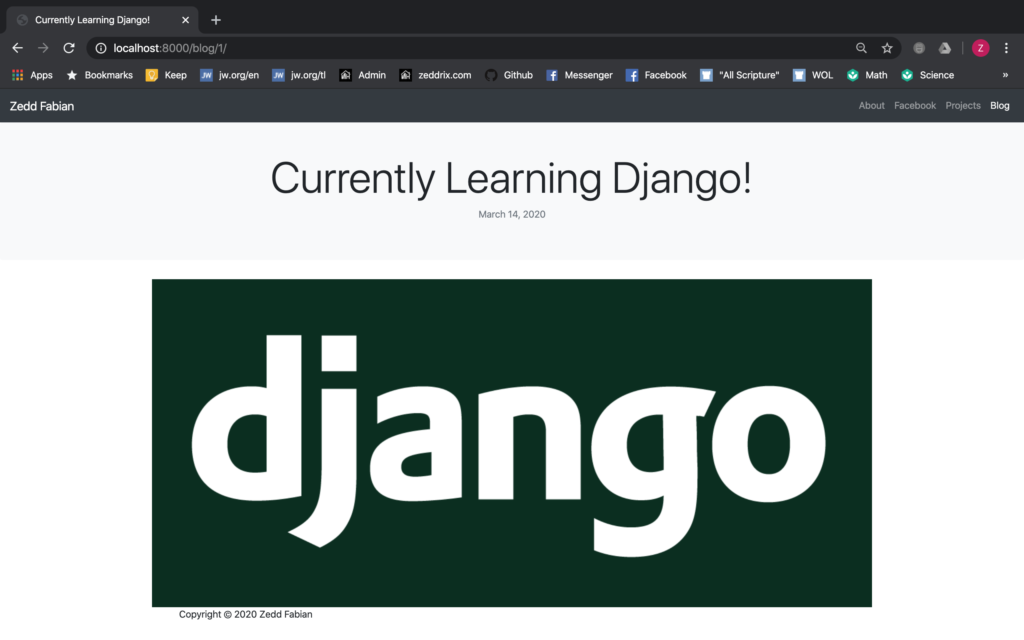Open the "All Scripture" bookmark
This screenshot has height=640, width=1024.
[740, 75]
